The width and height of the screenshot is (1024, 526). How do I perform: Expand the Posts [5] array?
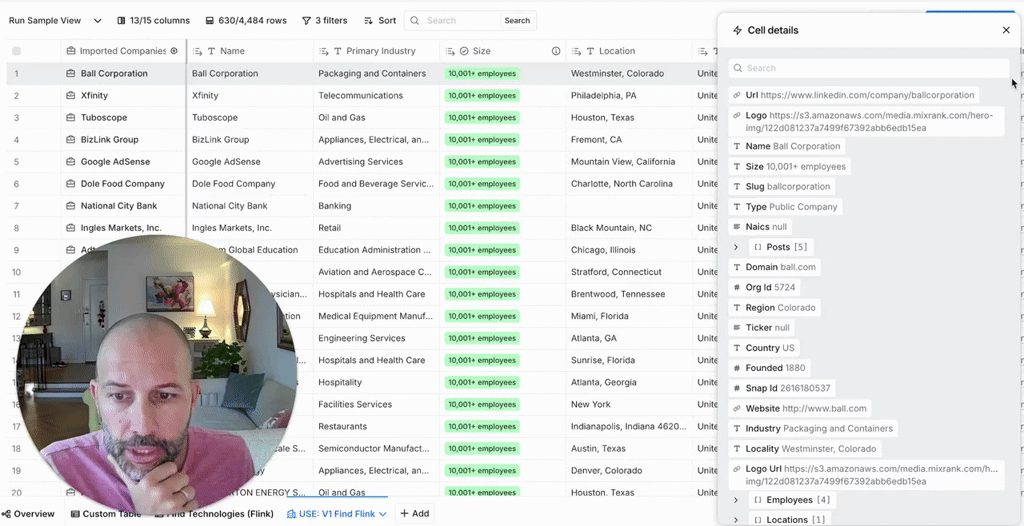click(736, 247)
